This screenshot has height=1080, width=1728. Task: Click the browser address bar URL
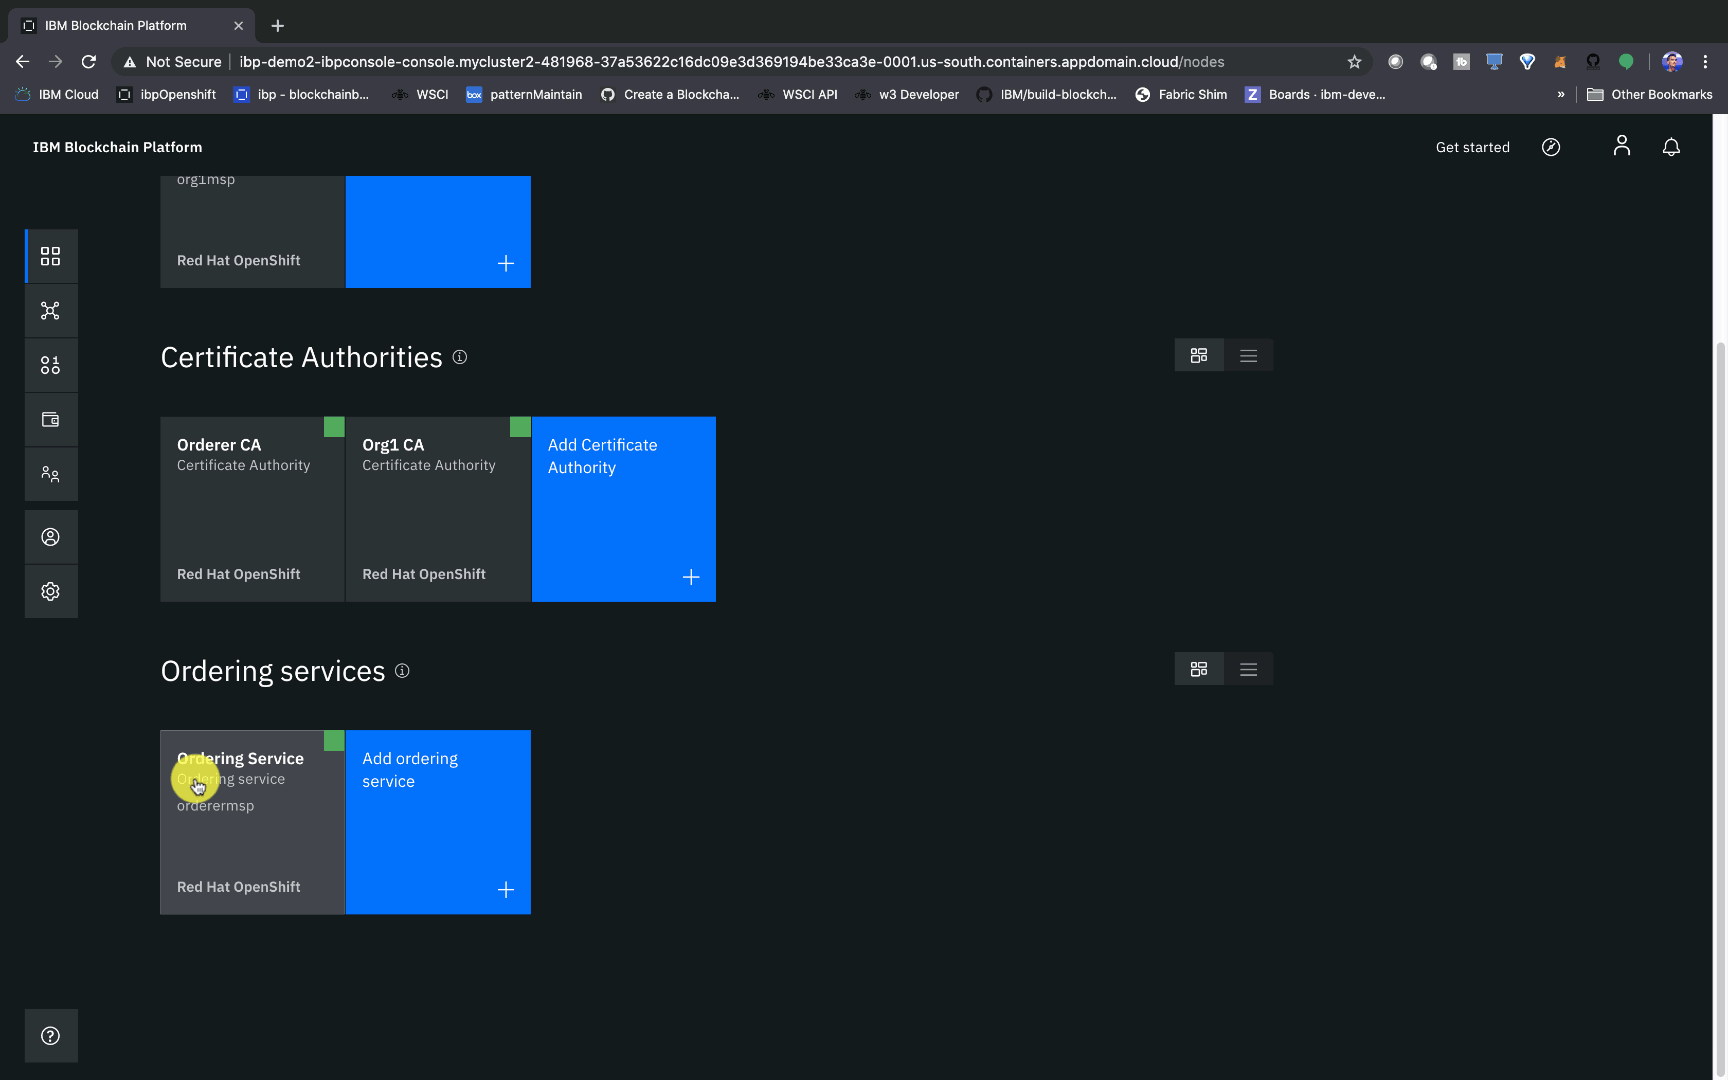tap(731, 62)
